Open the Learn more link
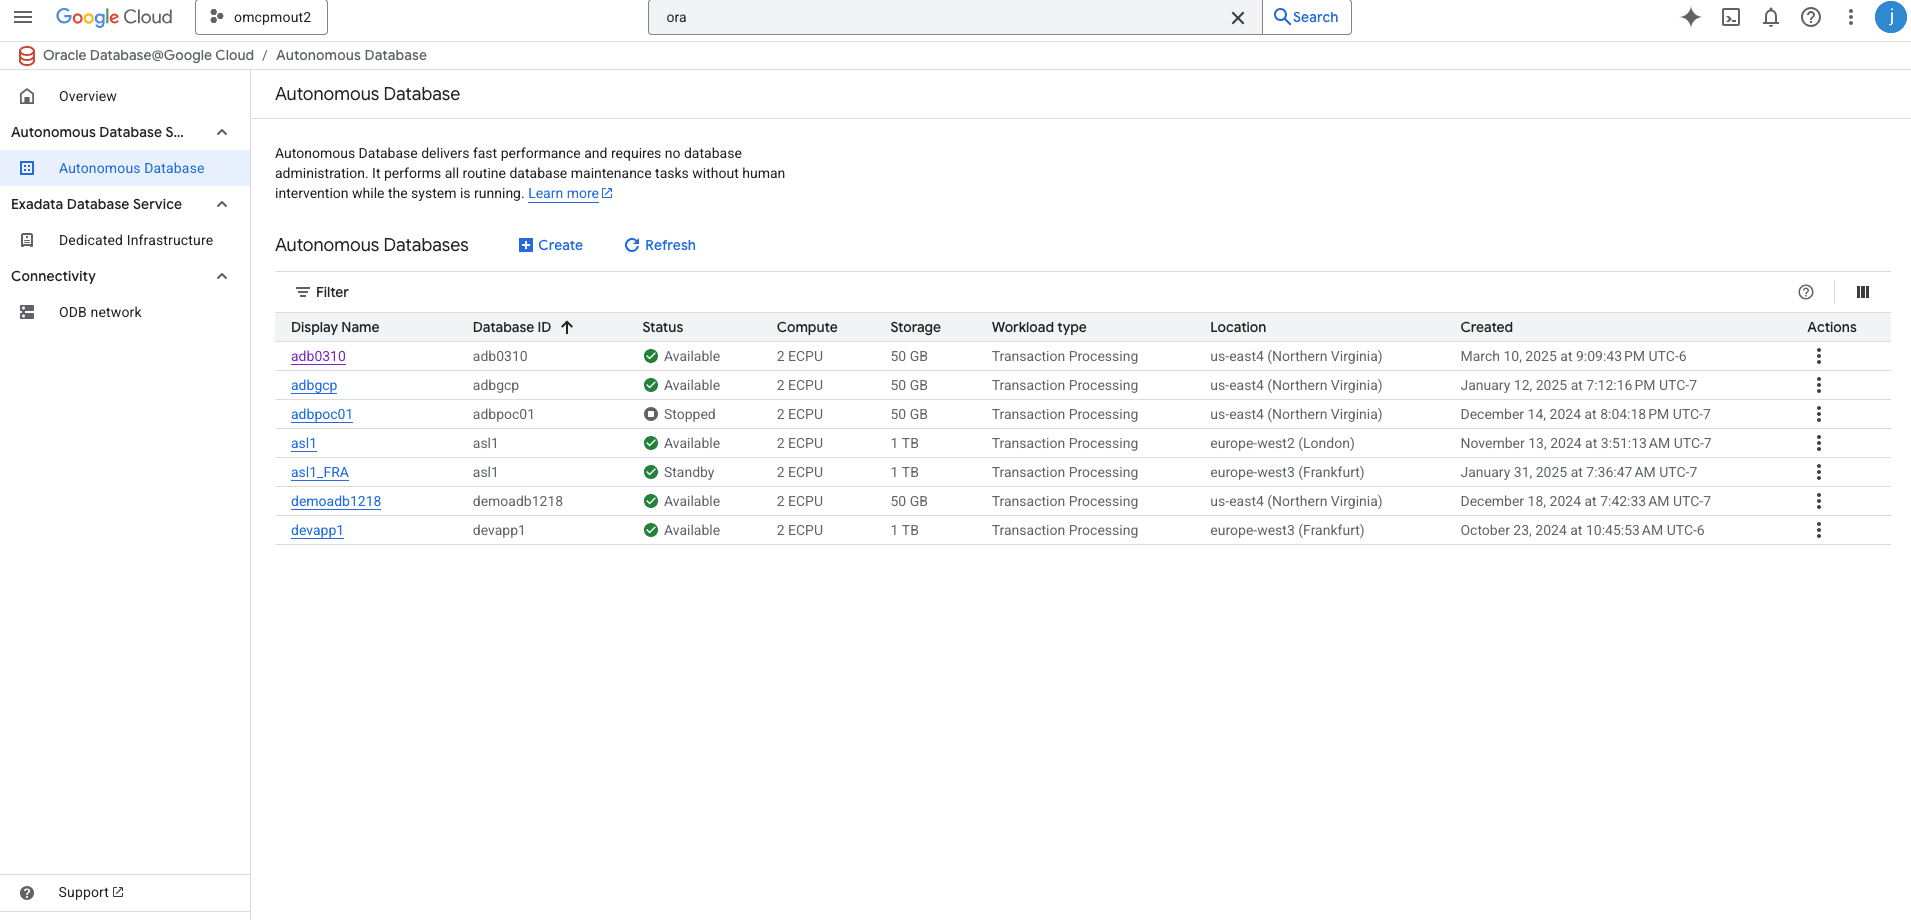Screen dimensions: 1911x920 pos(570,193)
